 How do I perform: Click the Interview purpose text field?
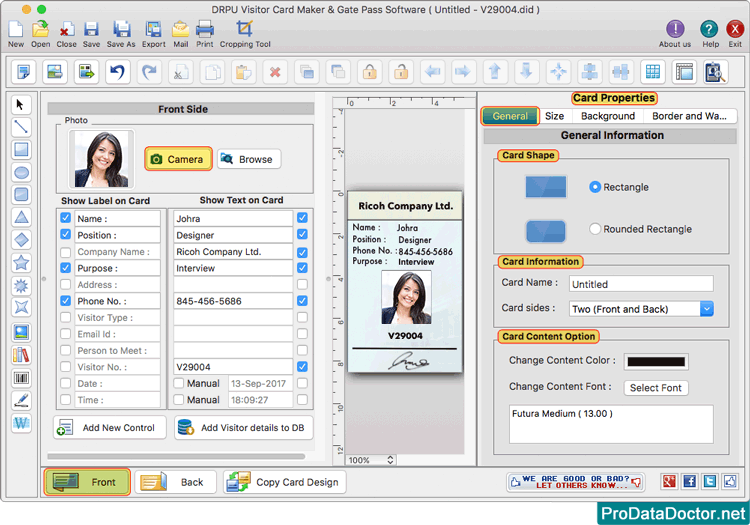point(233,268)
